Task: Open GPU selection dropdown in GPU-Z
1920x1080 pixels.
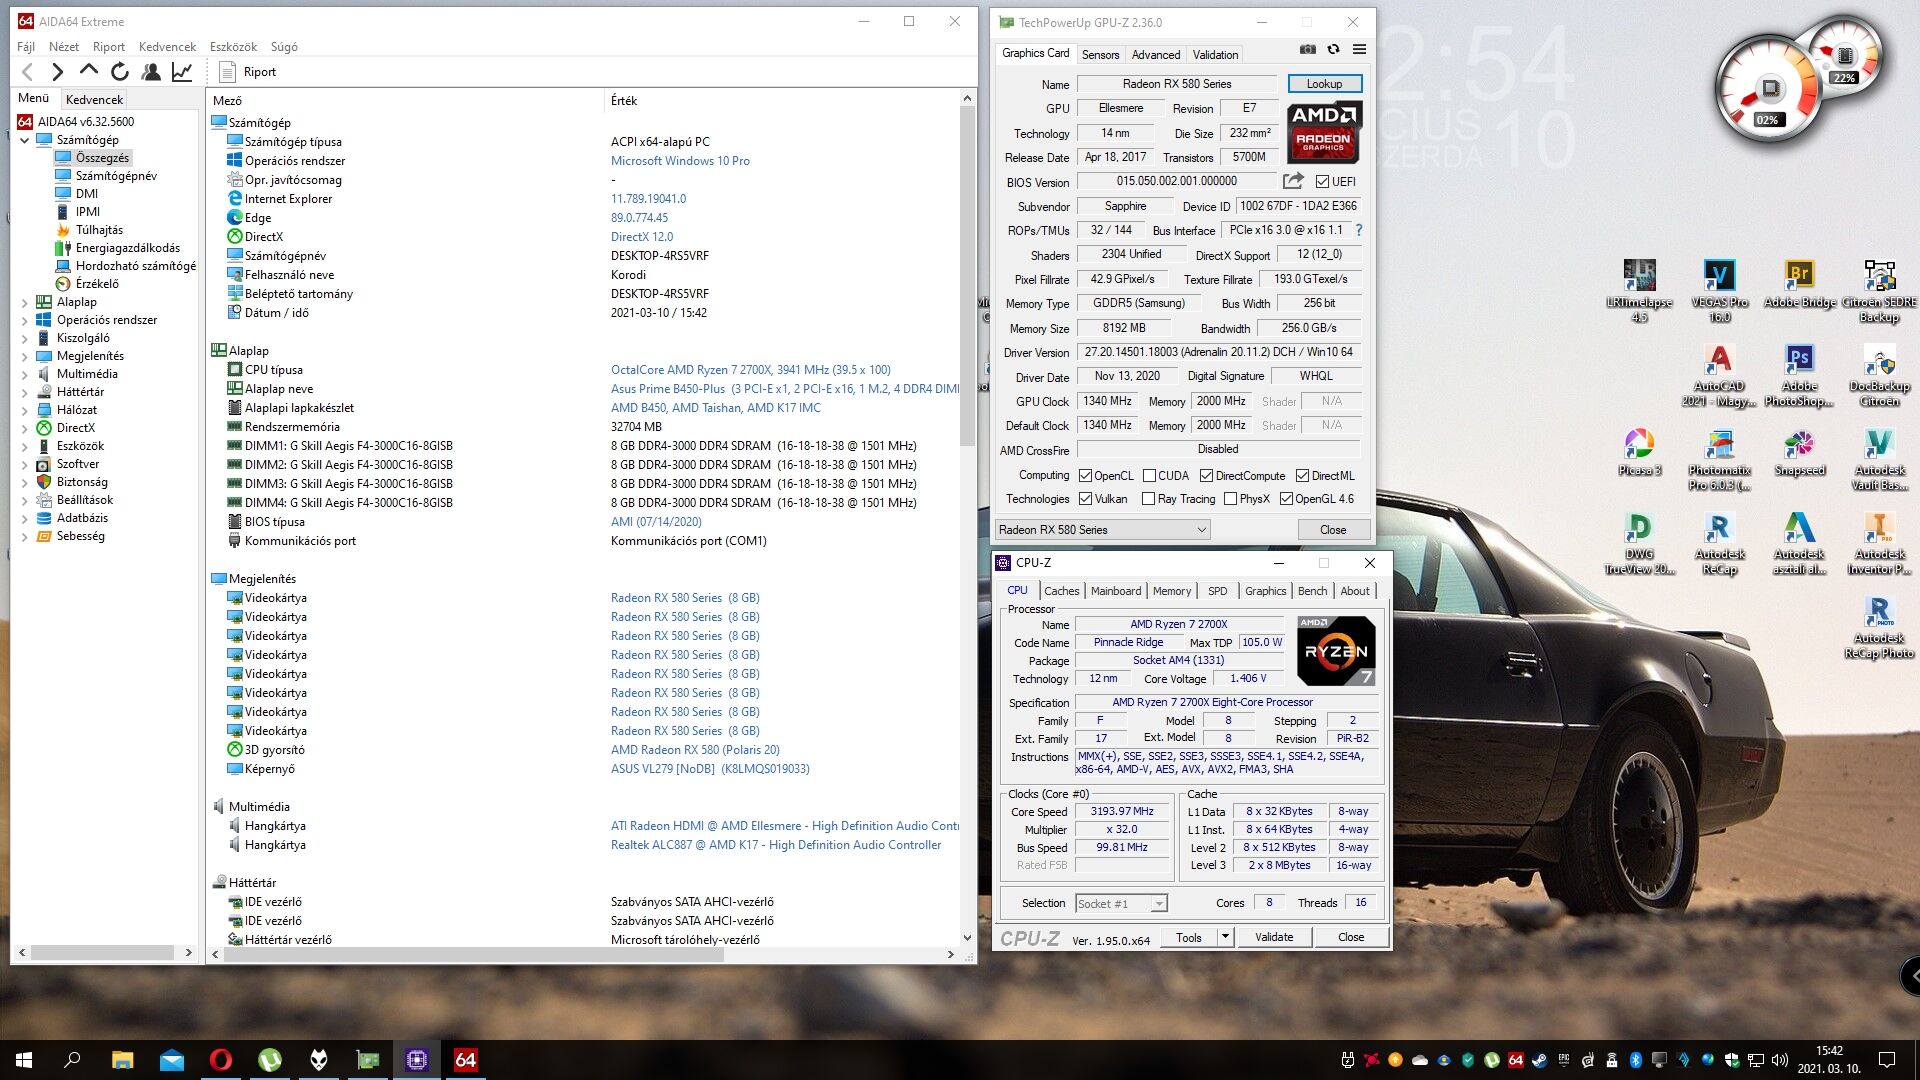Action: 1102,530
